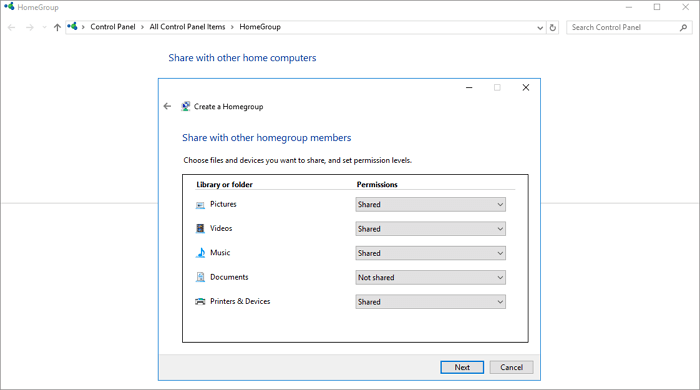Click the Music note icon

(200, 253)
